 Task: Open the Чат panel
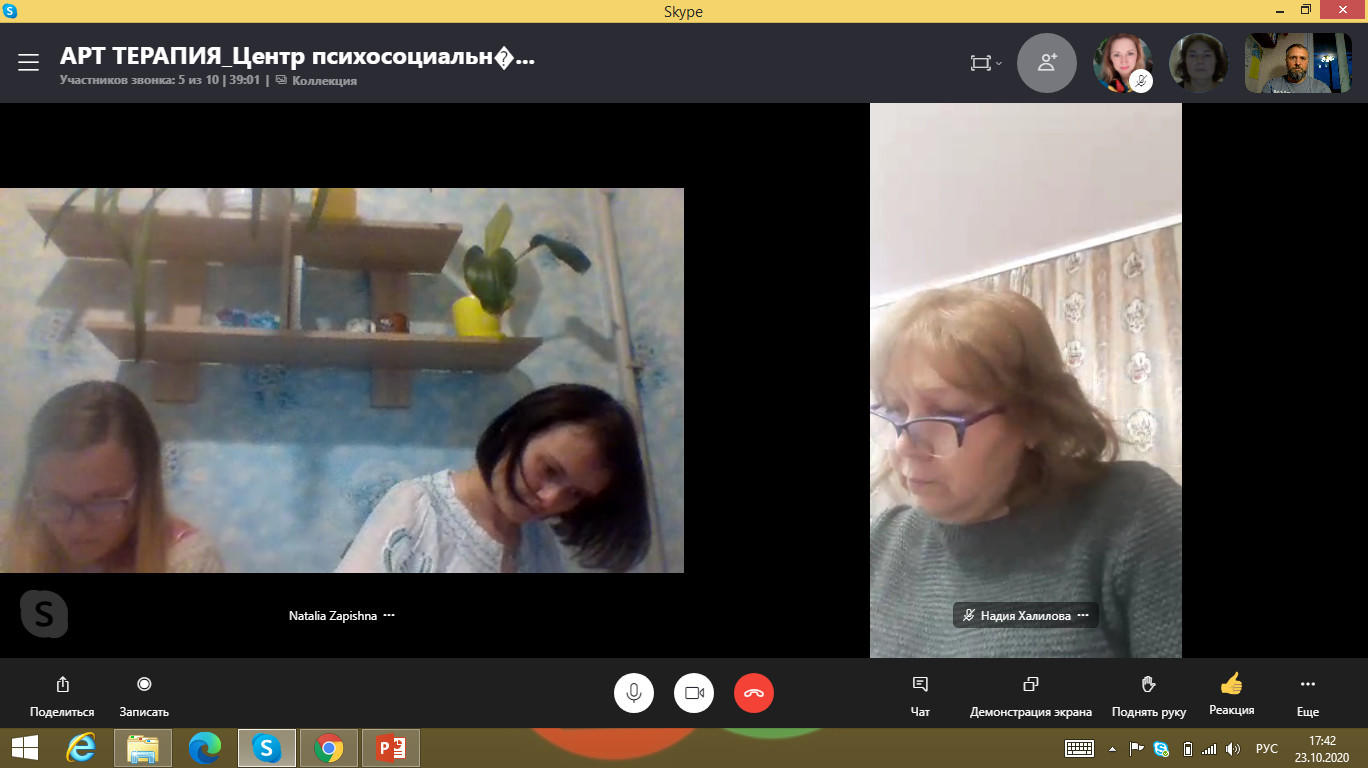920,696
